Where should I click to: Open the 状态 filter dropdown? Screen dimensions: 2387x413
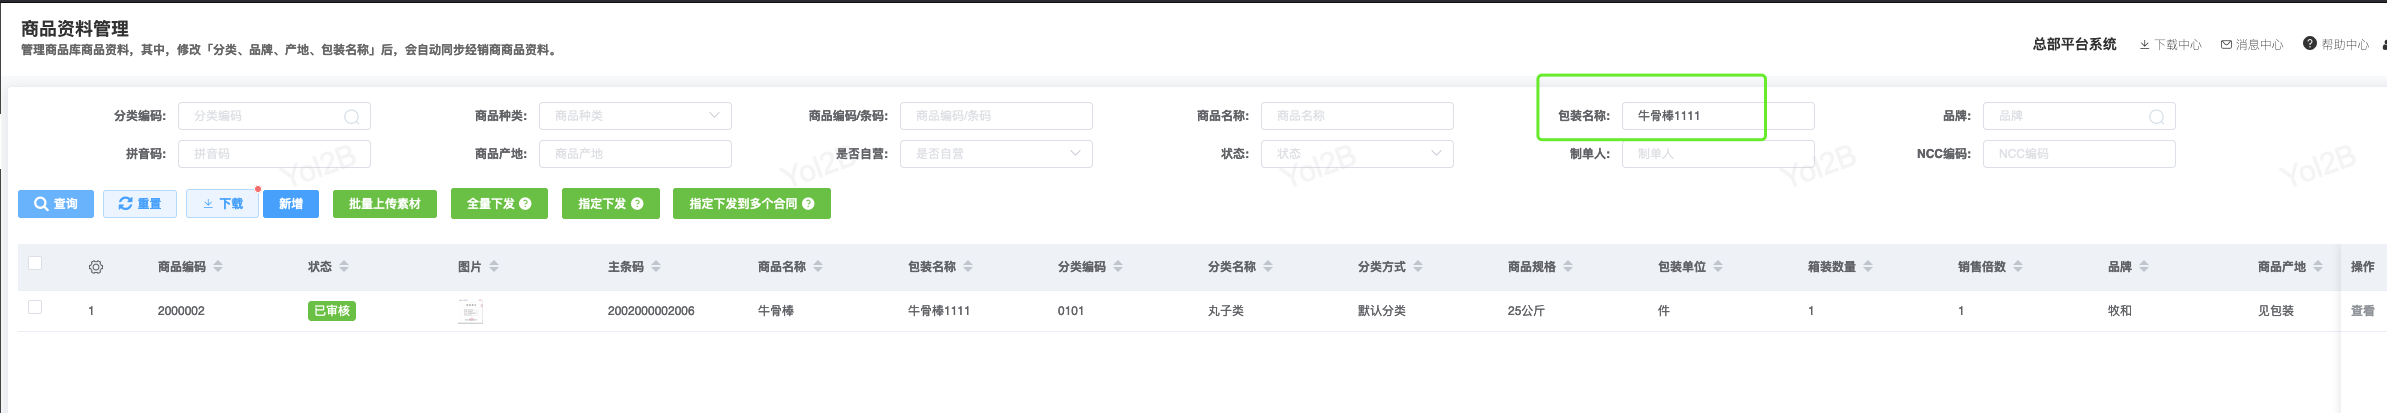1357,154
